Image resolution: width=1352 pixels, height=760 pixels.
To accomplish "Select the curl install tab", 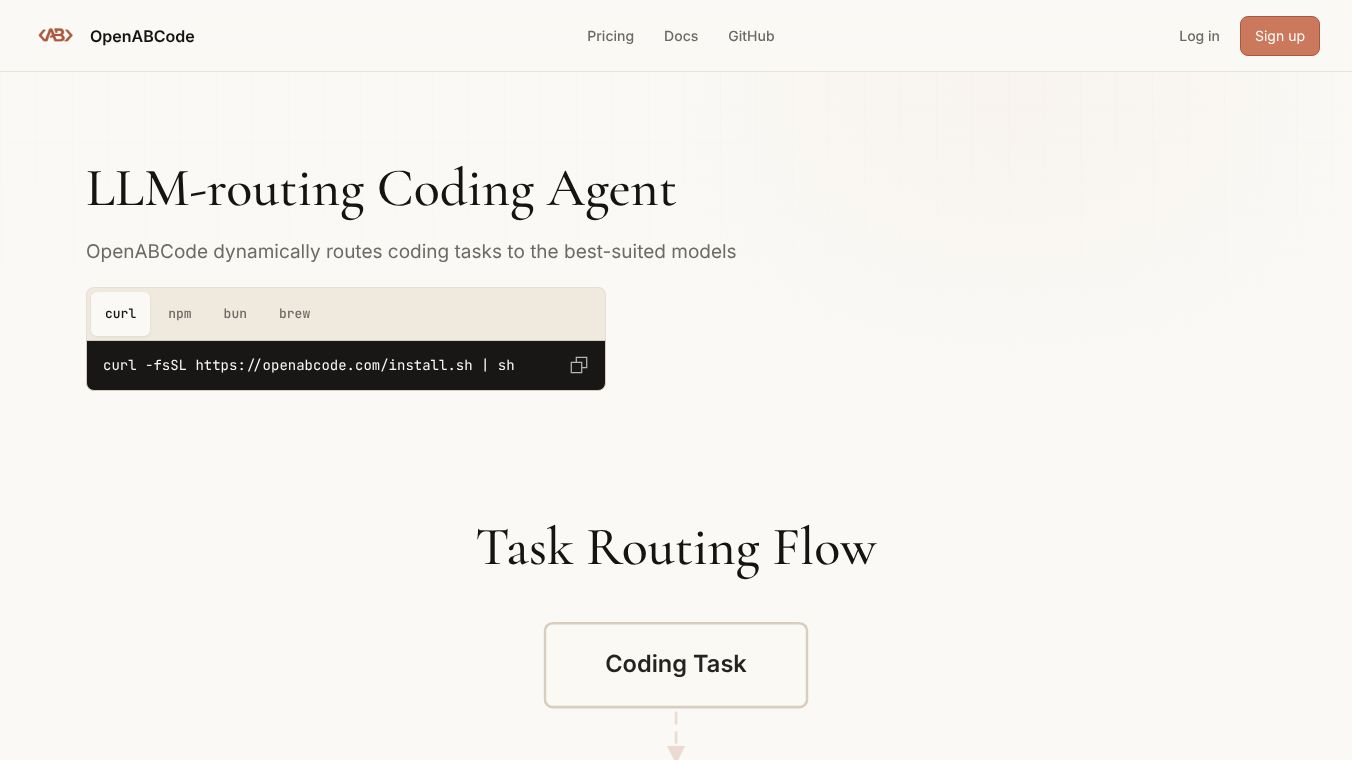I will pyautogui.click(x=120, y=314).
